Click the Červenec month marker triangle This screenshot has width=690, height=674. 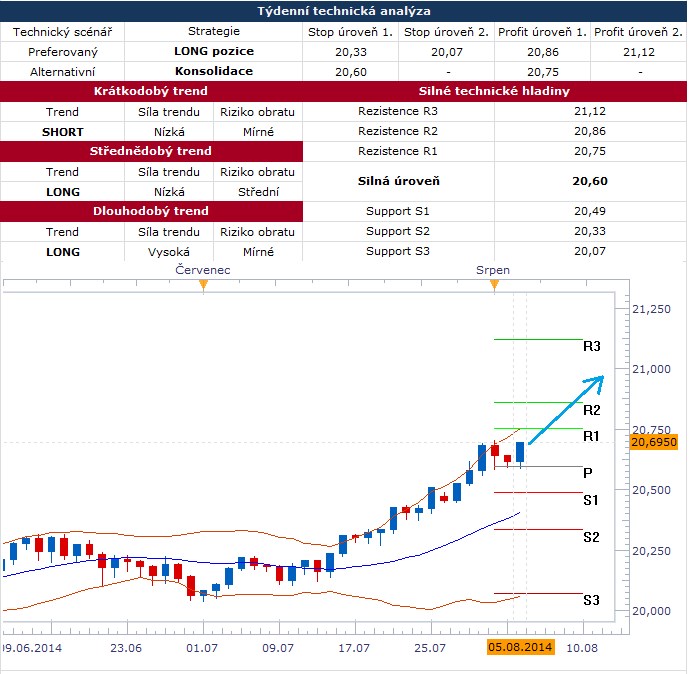[x=203, y=285]
